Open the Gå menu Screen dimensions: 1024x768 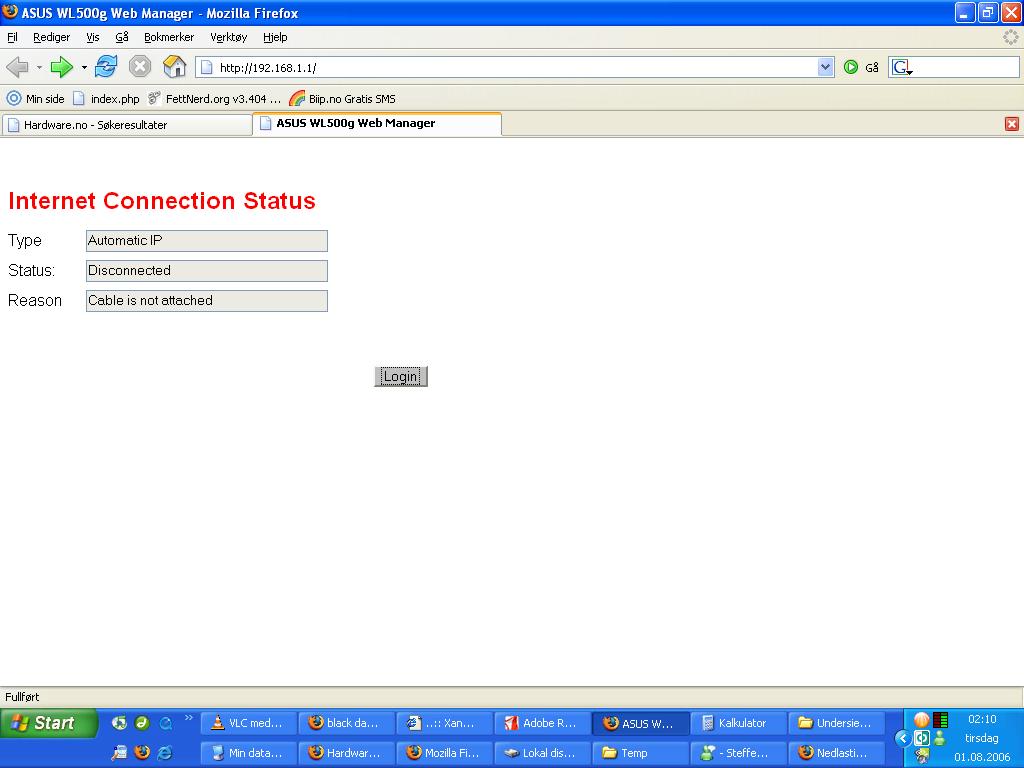(x=122, y=37)
